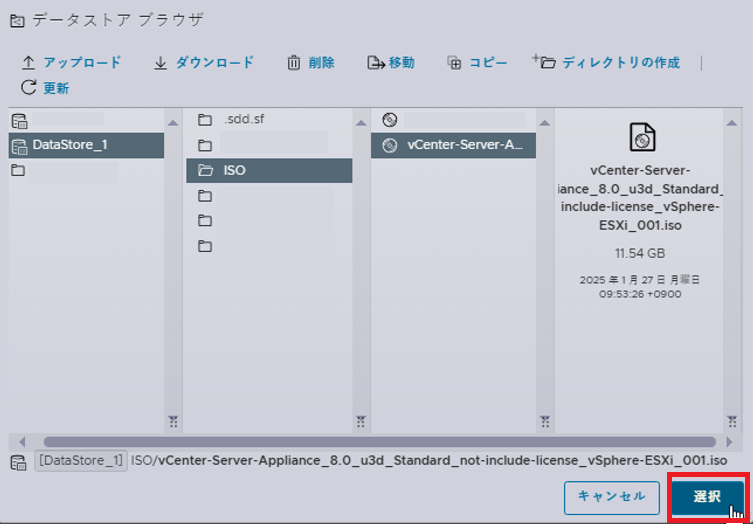Click the new directory folder icon

[544, 62]
